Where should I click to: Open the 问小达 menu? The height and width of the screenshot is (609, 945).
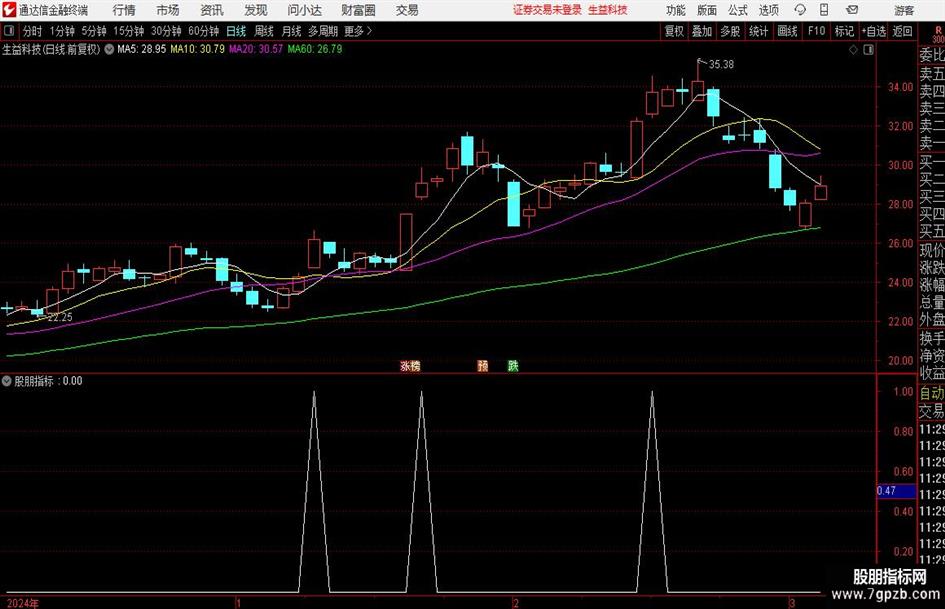coord(304,10)
